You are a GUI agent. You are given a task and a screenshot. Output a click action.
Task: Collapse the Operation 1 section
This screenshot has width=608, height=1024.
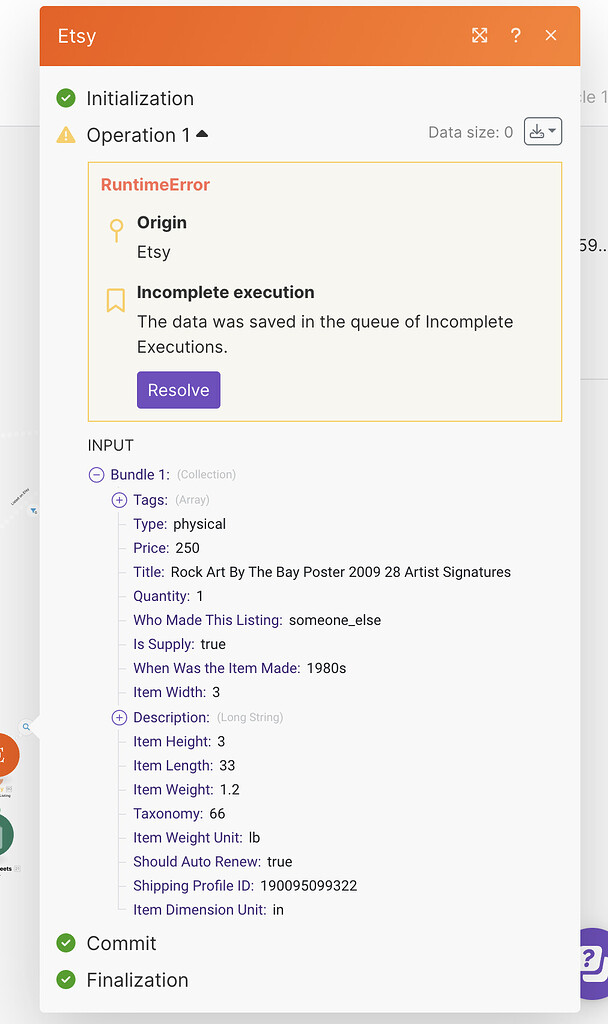coord(202,134)
